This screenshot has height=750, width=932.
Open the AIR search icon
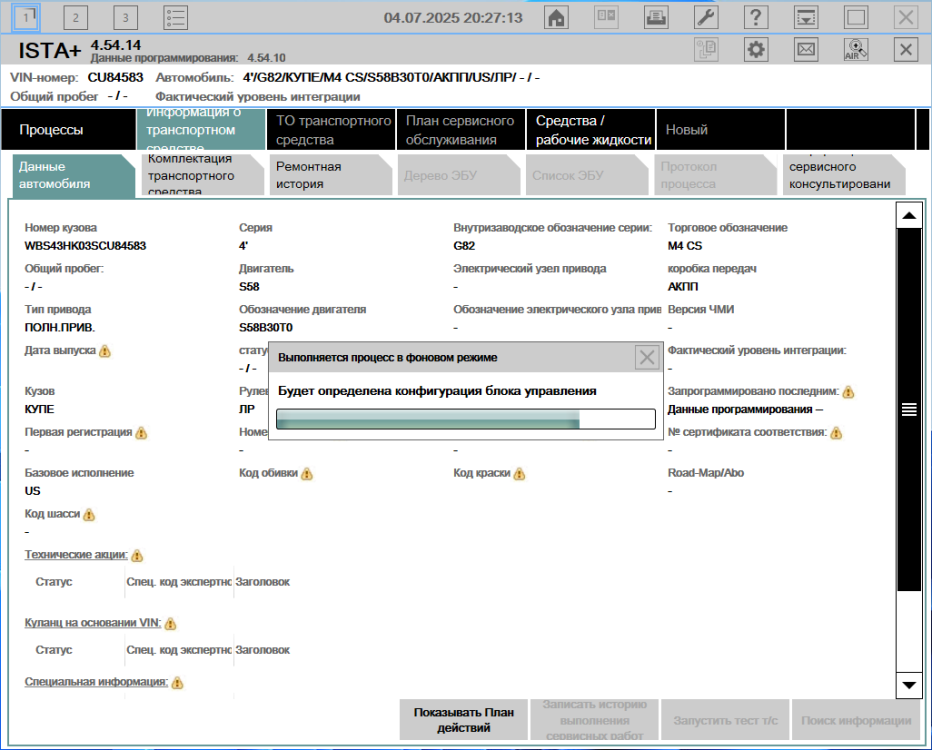pos(856,50)
